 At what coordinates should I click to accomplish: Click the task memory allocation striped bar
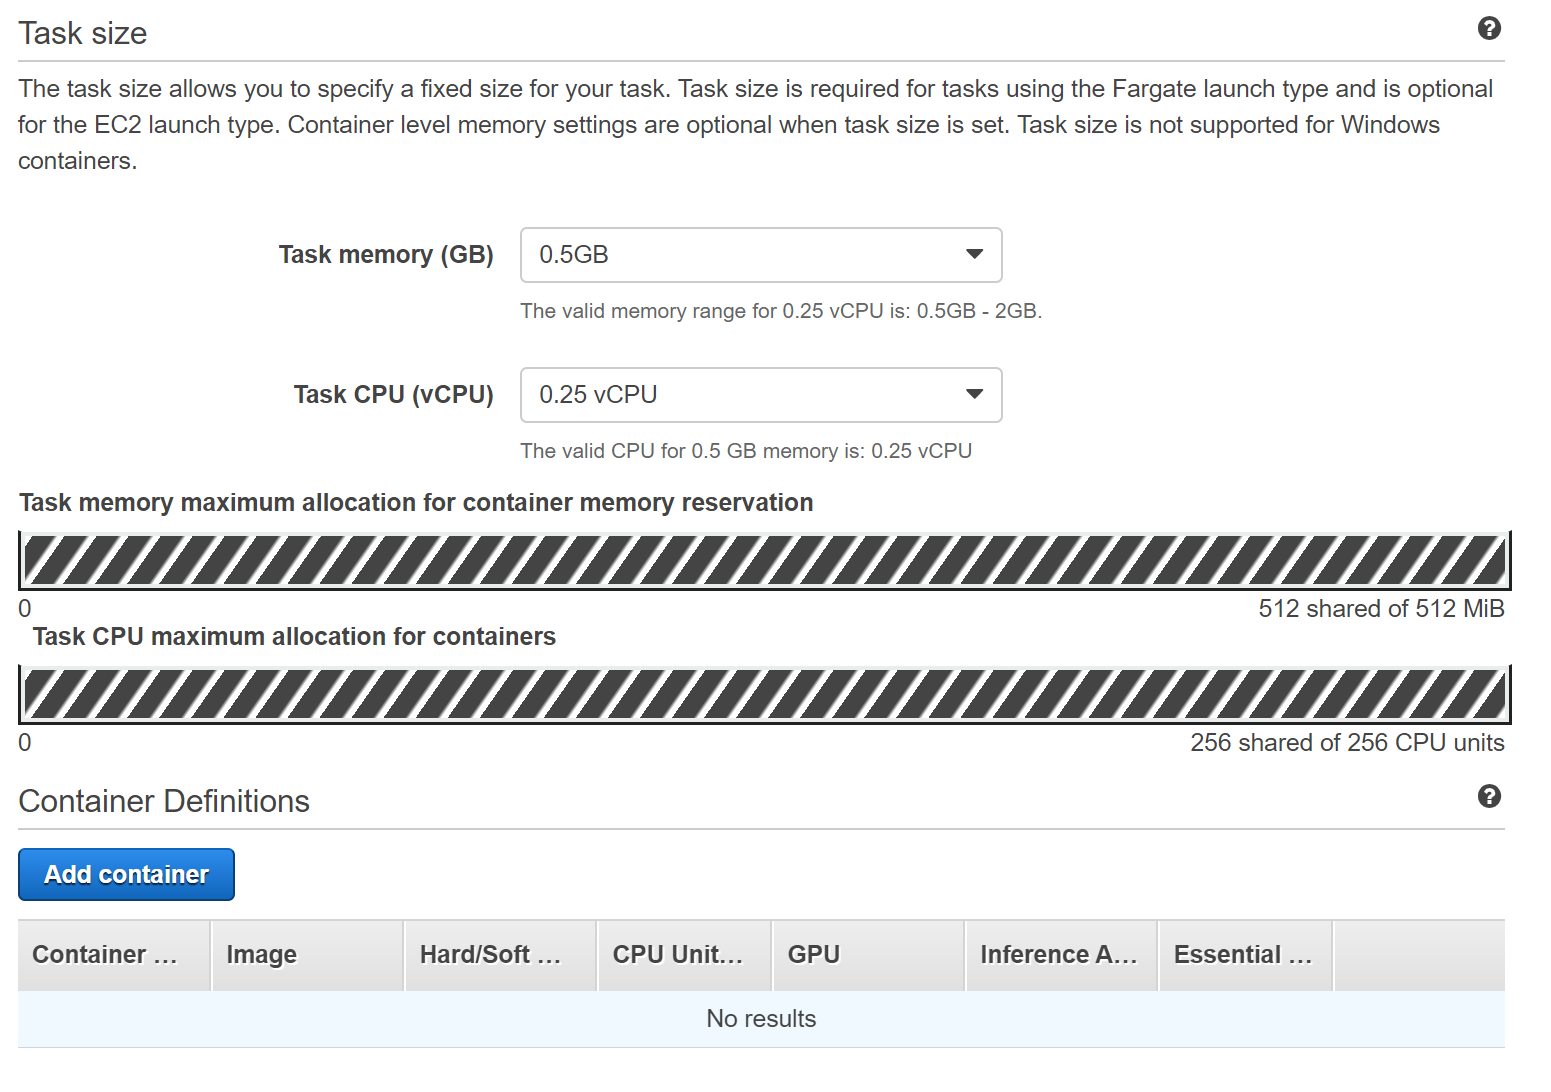coord(764,560)
